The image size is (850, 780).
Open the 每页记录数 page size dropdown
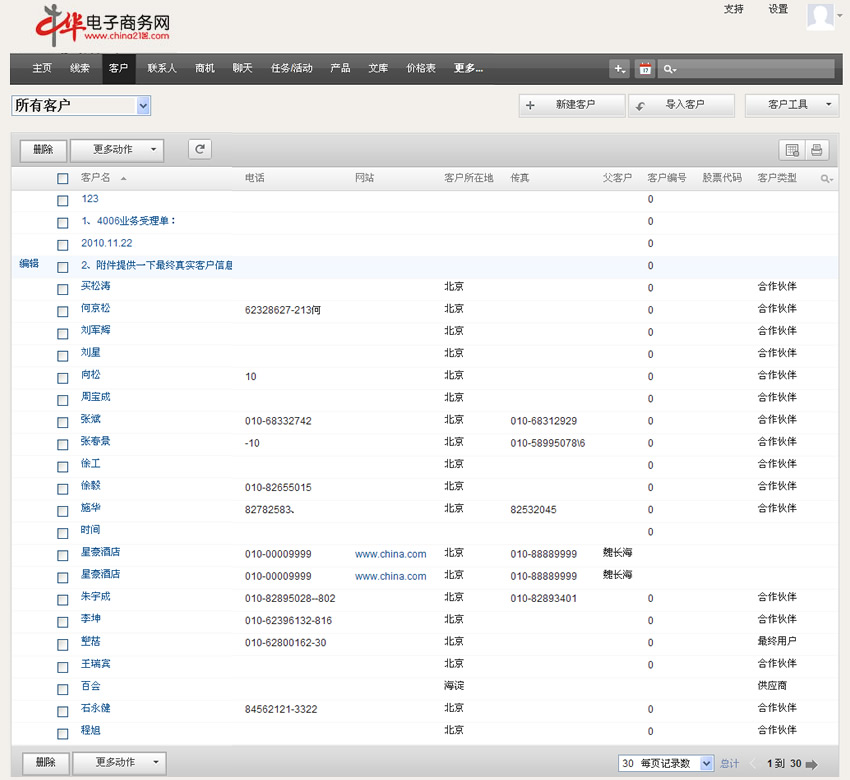click(x=666, y=763)
